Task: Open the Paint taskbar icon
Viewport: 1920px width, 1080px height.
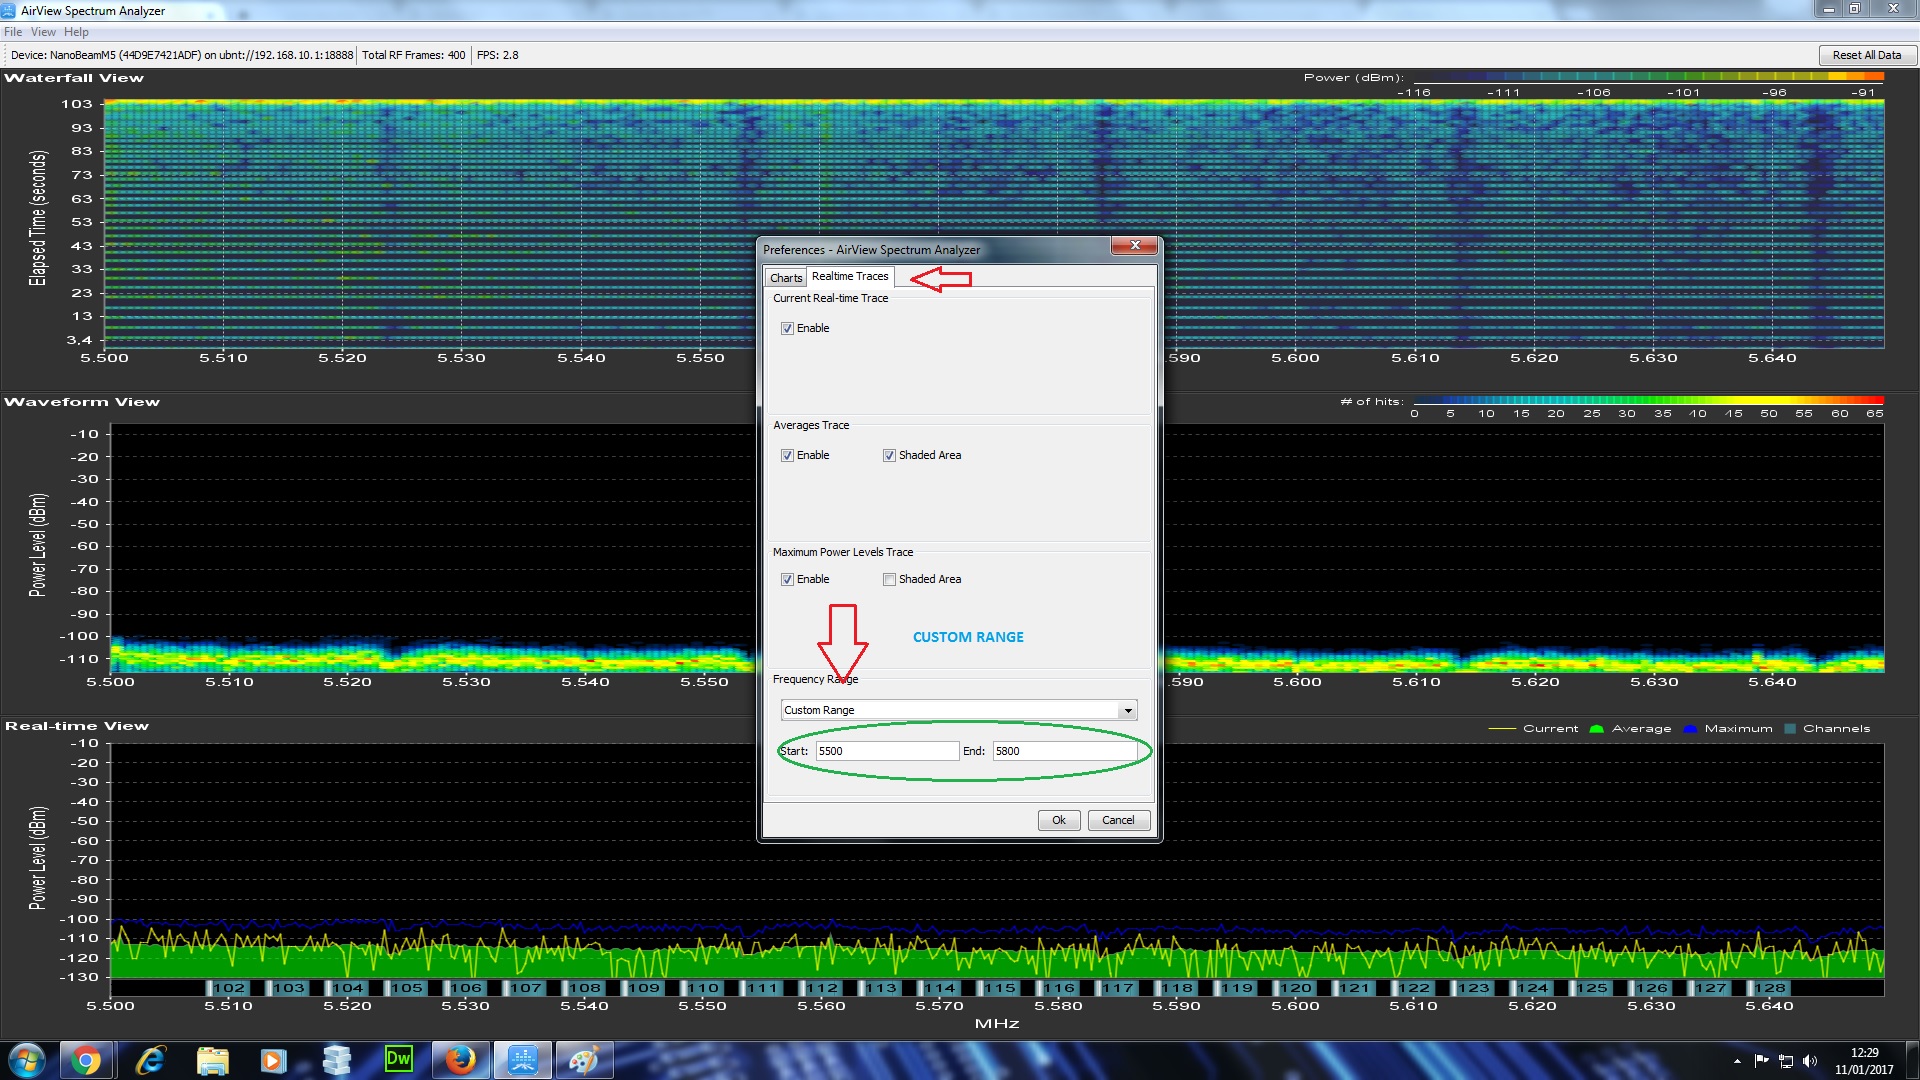Action: [x=584, y=1060]
